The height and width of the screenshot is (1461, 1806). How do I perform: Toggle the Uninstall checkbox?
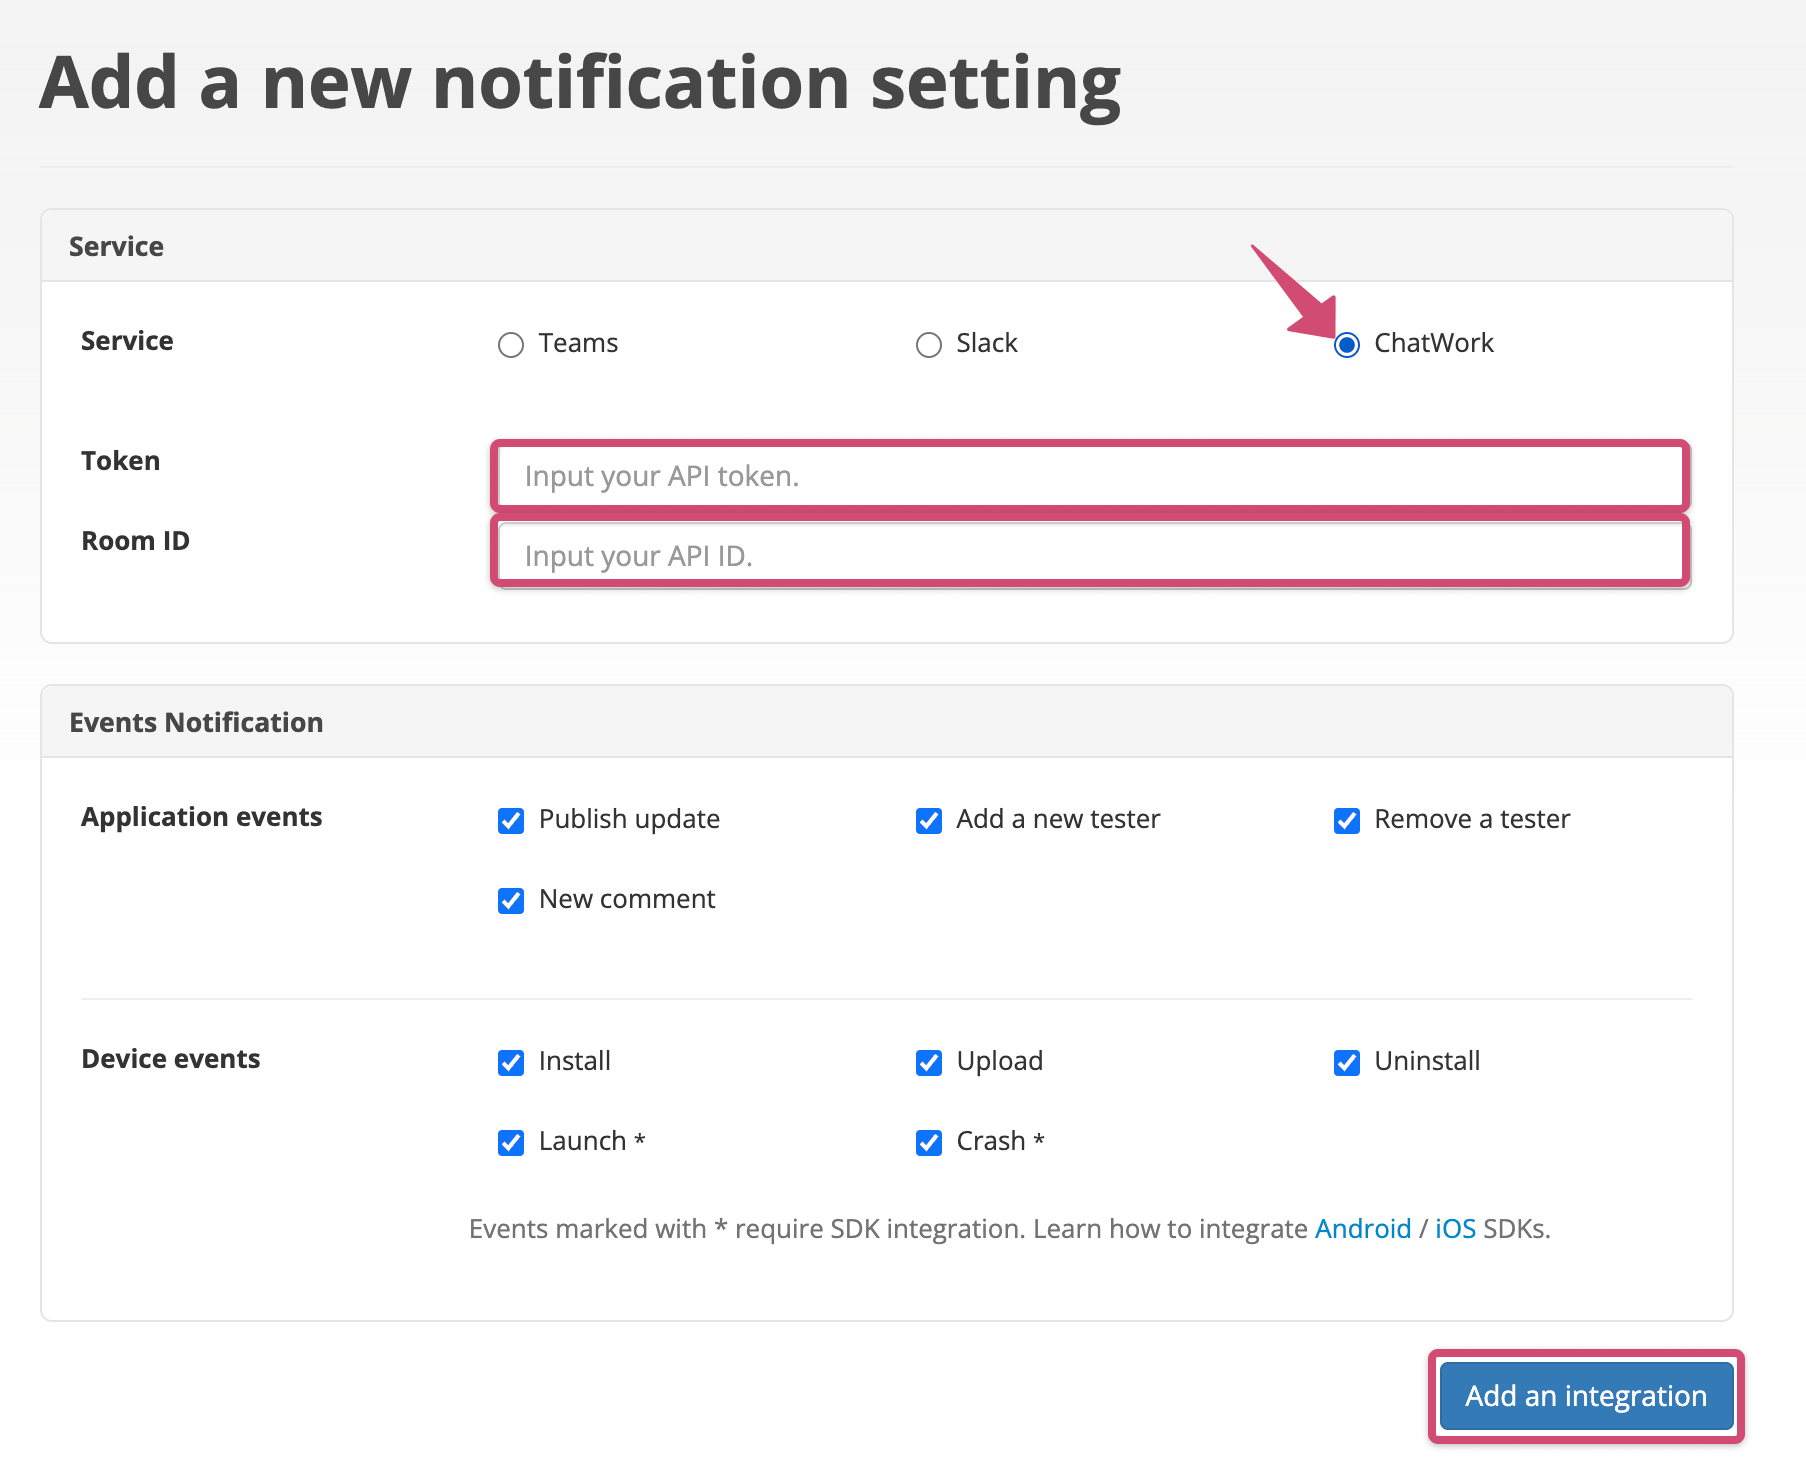pos(1346,1062)
